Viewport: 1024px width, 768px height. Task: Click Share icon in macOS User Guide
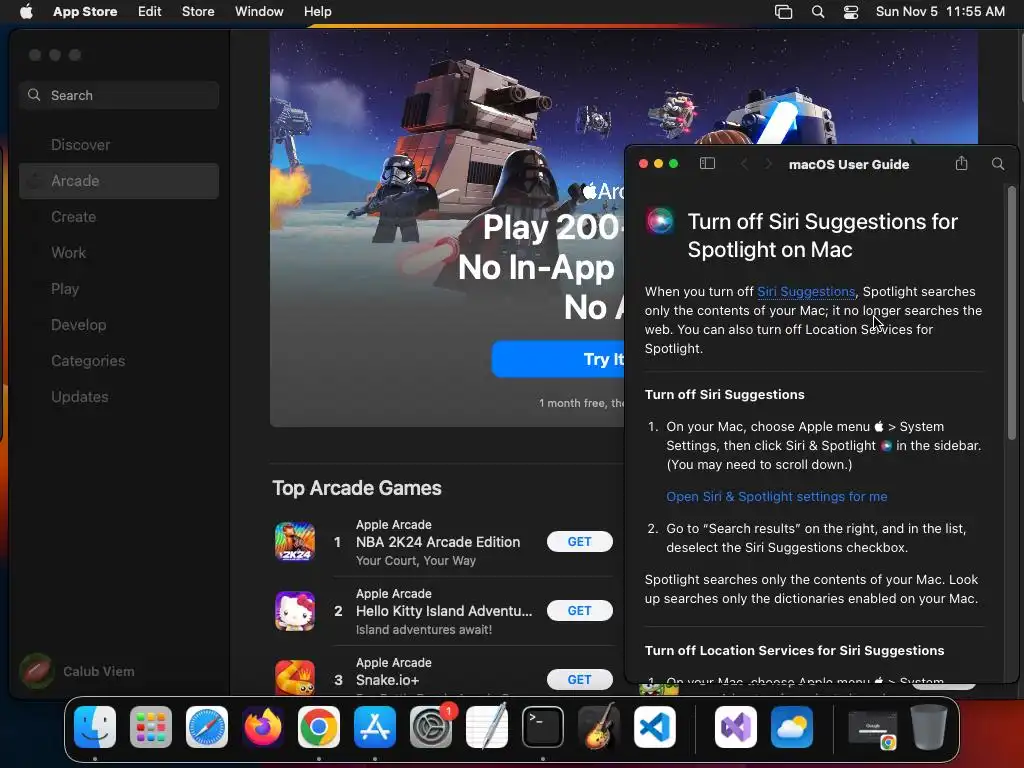tap(961, 163)
